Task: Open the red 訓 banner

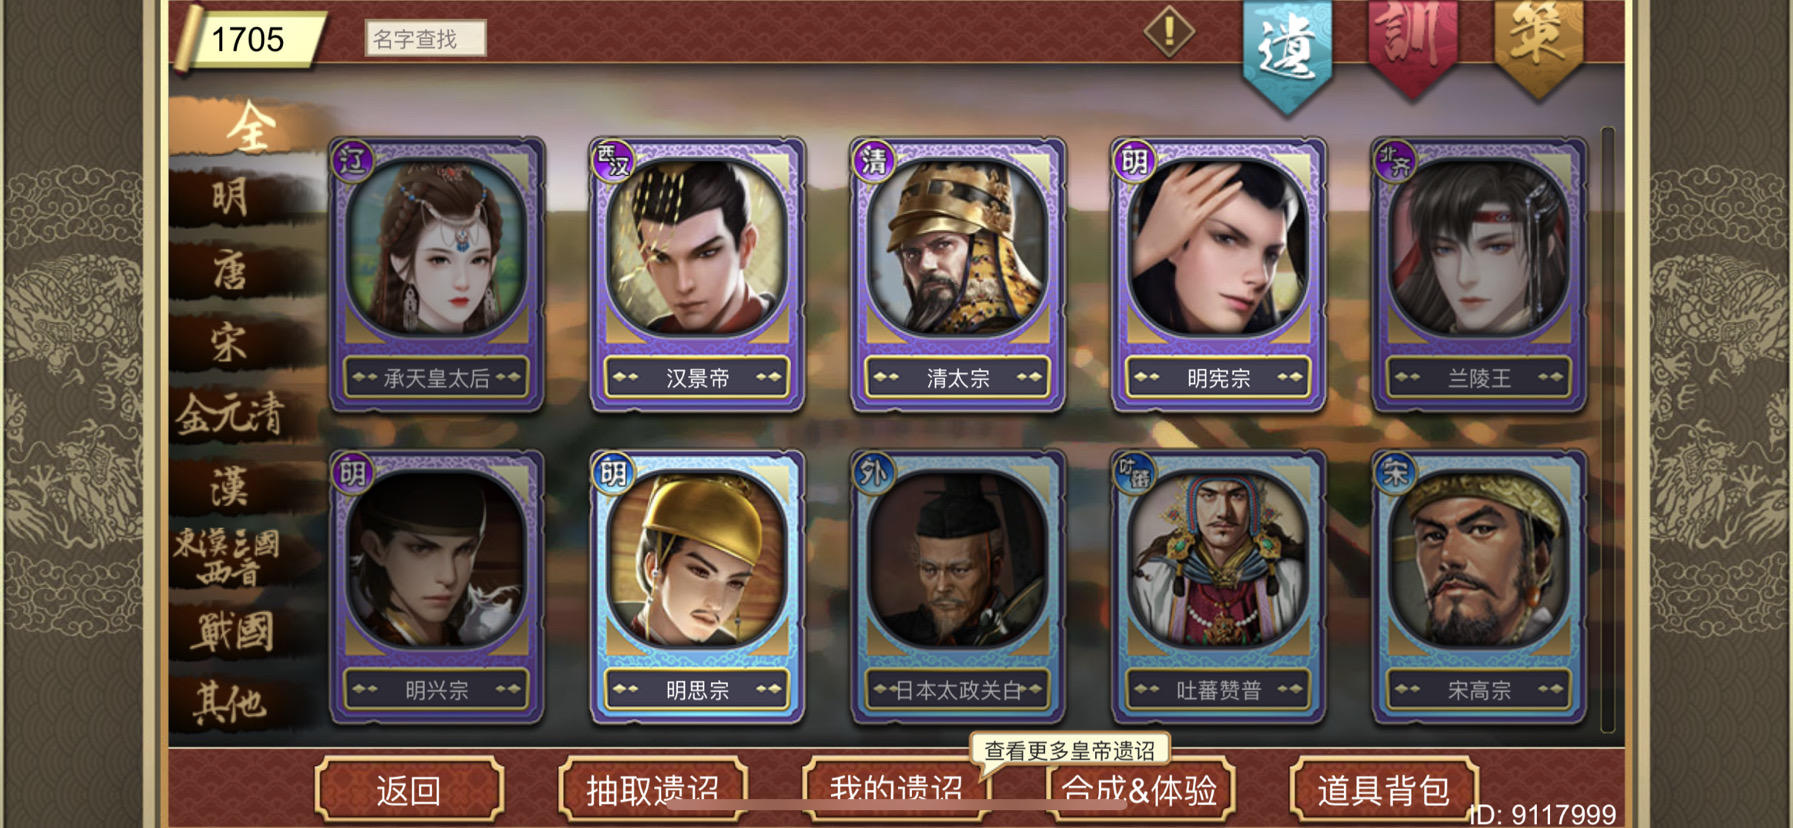Action: pos(1412,45)
